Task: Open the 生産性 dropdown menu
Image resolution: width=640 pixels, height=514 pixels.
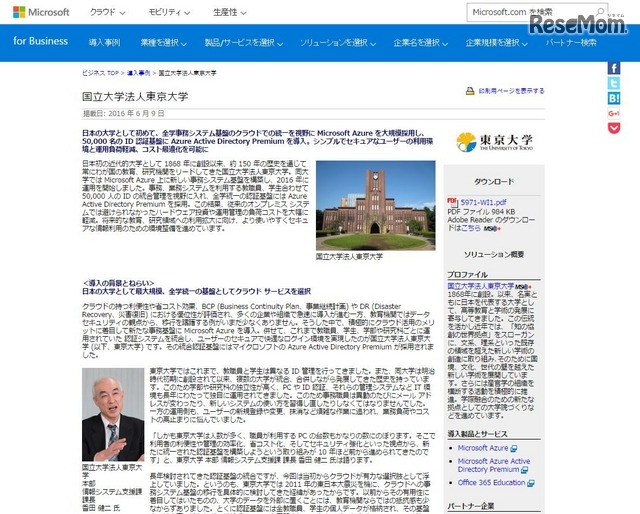Action: (x=230, y=13)
